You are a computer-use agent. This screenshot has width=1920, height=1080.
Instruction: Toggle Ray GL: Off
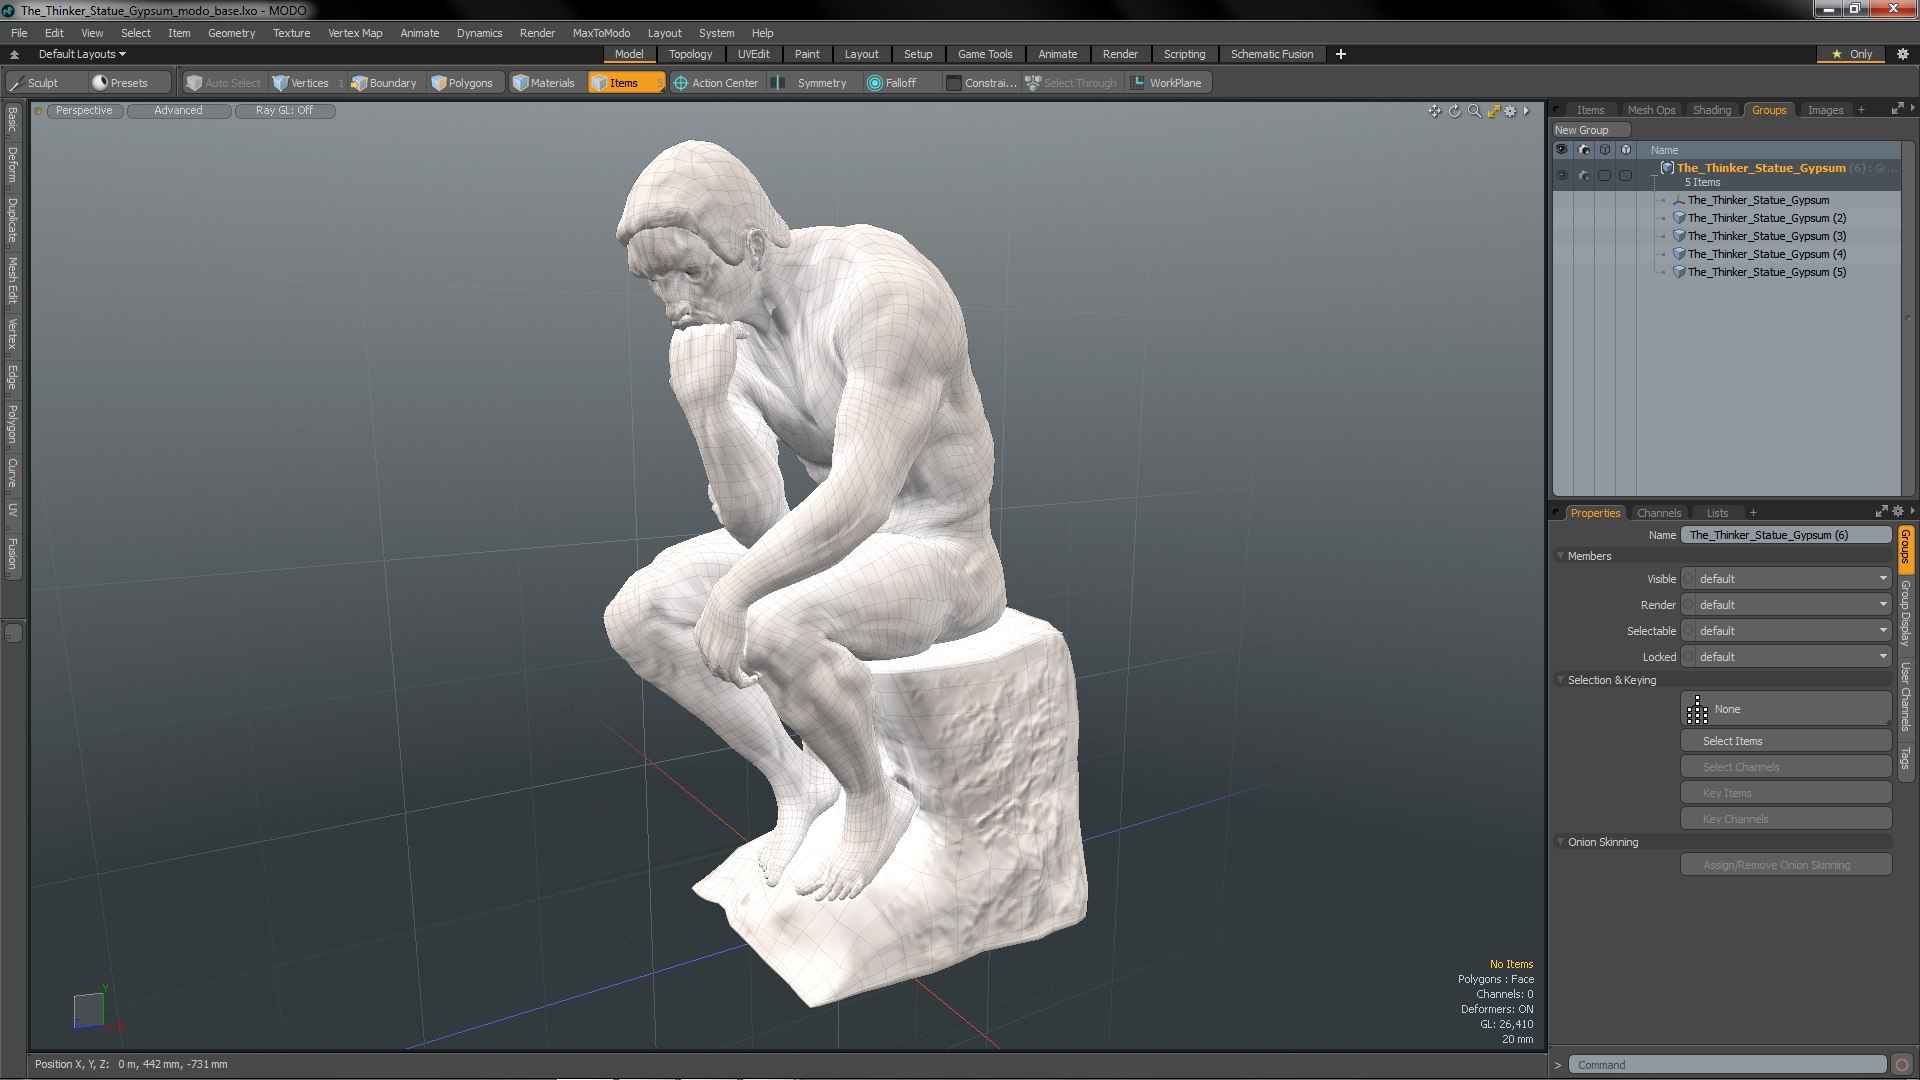(284, 111)
